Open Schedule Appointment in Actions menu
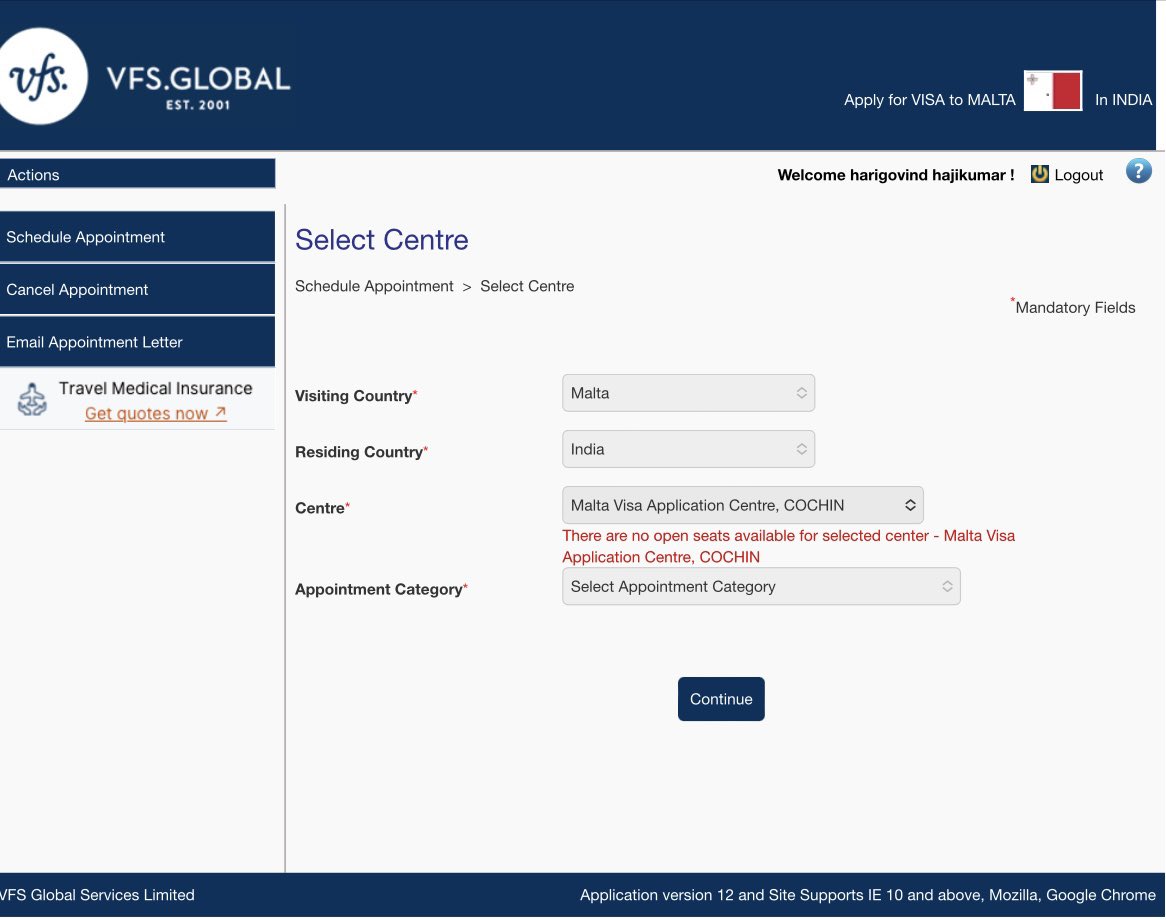1166x920 pixels. tap(138, 237)
